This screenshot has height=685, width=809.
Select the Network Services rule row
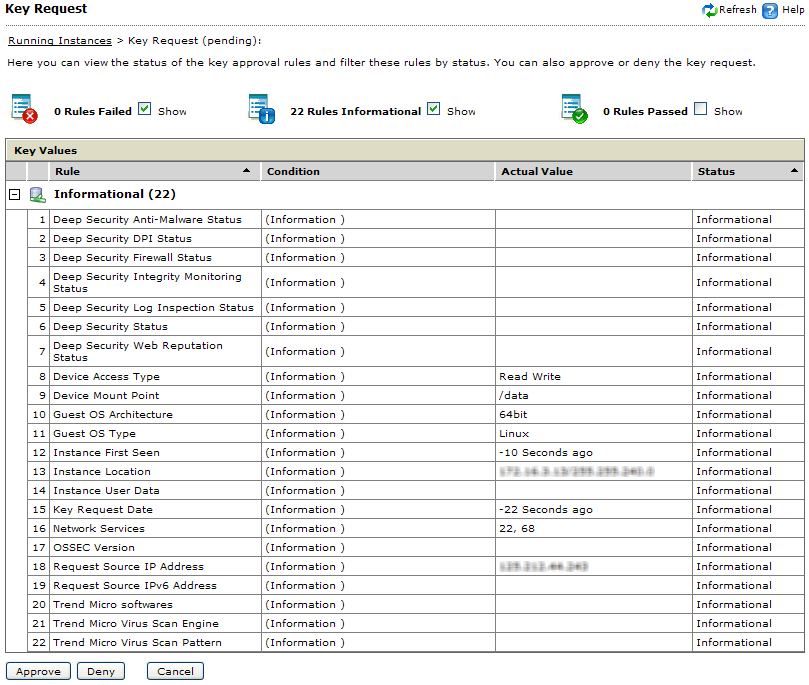[98, 529]
